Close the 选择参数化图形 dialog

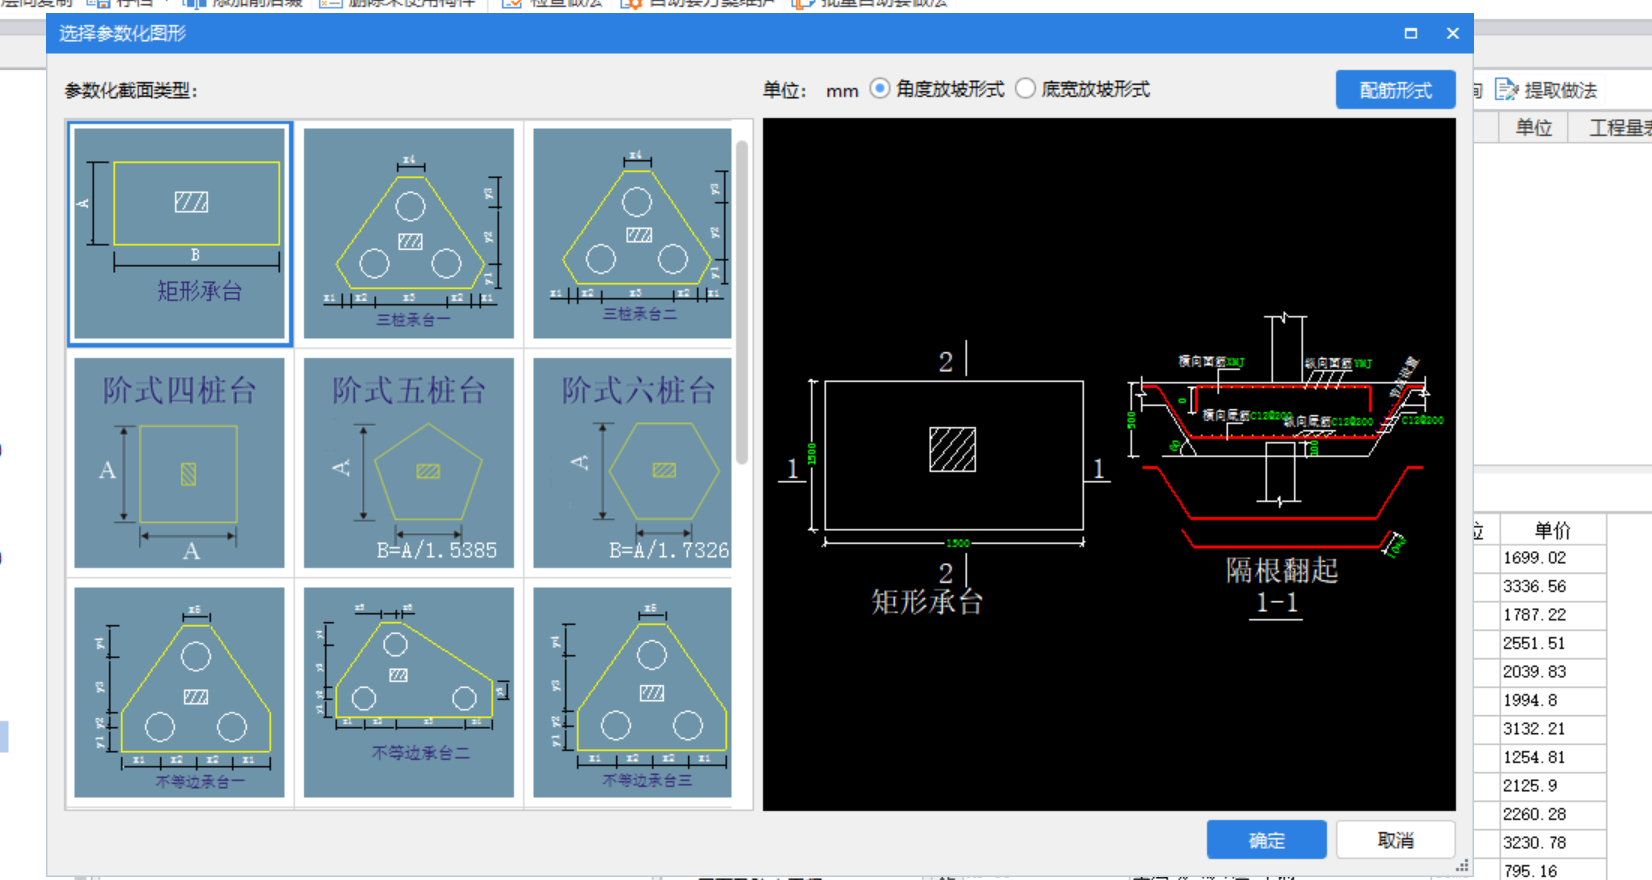(1453, 33)
